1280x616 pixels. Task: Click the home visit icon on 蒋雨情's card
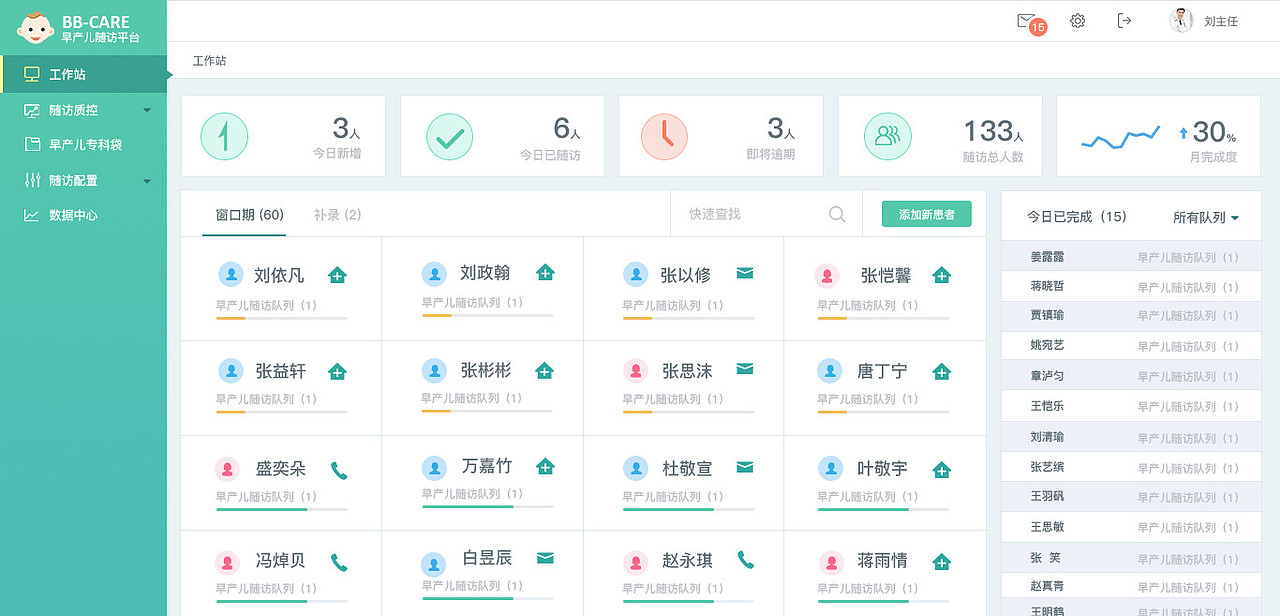pos(941,562)
